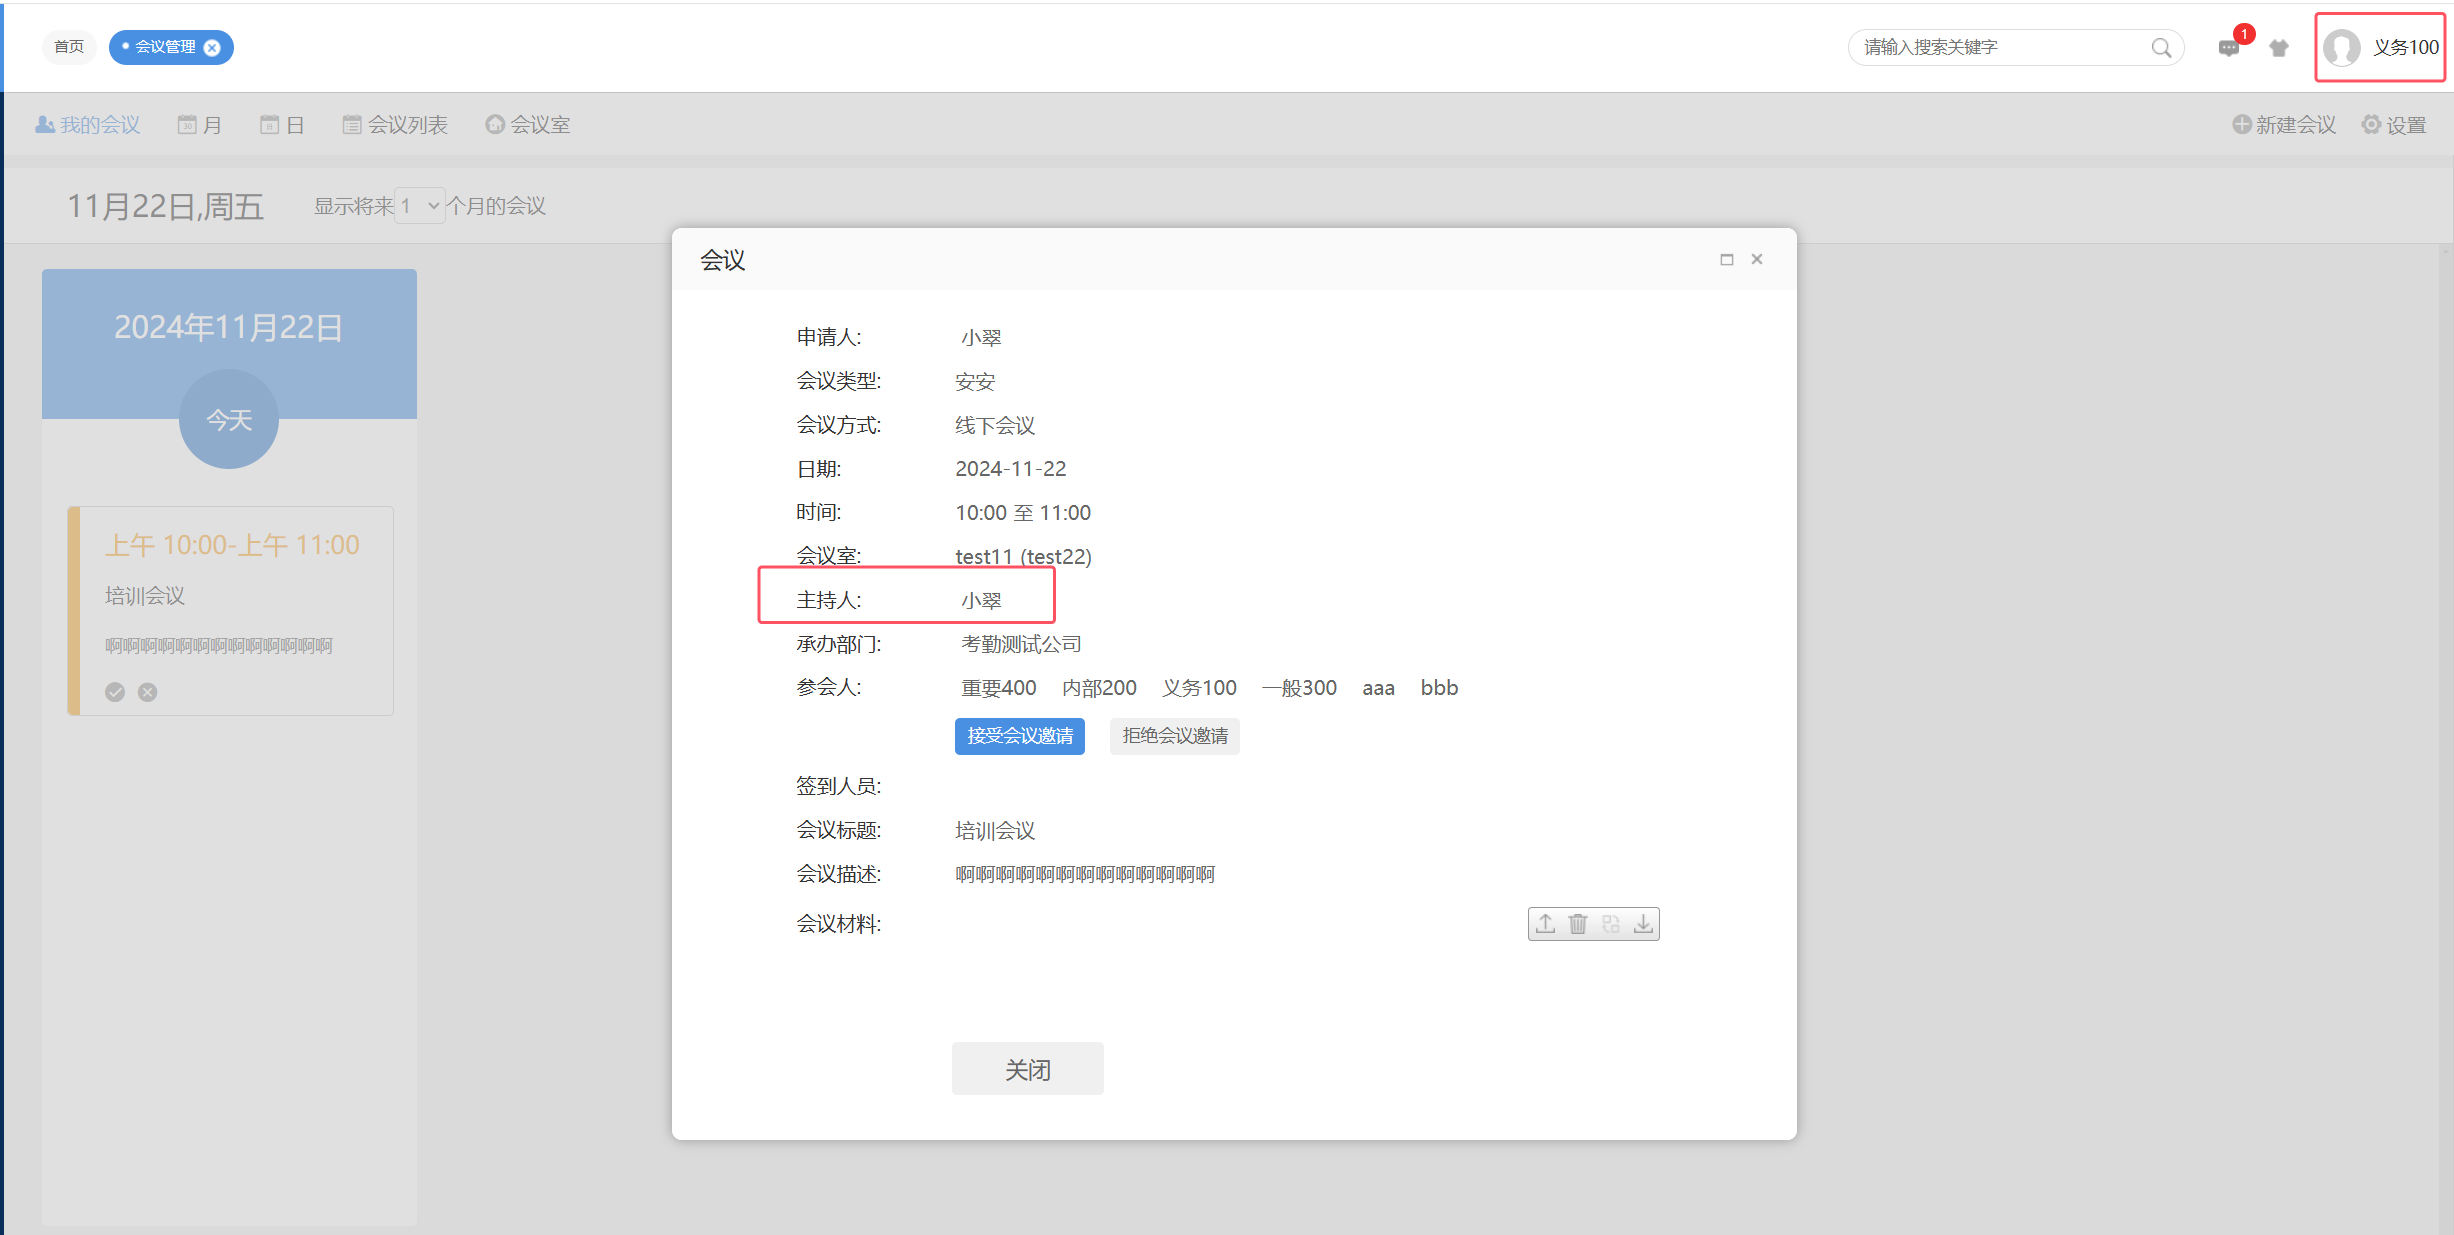Click the search magnifier icon
Screen dimensions: 2454x1235
tap(2161, 48)
